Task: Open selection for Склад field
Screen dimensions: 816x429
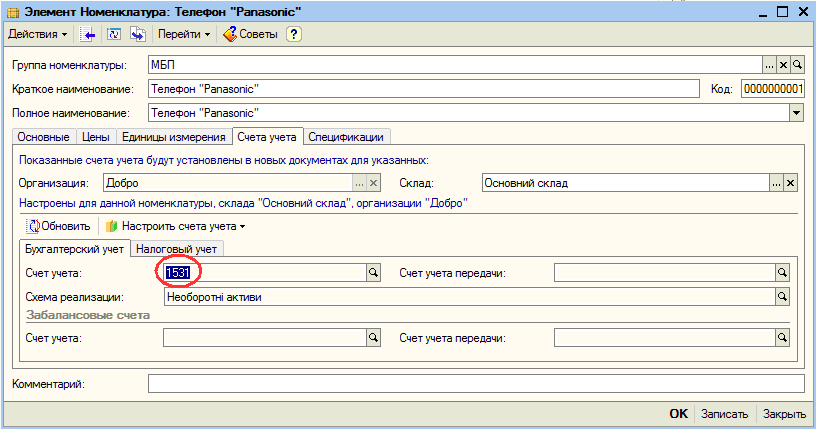Action: [776, 183]
